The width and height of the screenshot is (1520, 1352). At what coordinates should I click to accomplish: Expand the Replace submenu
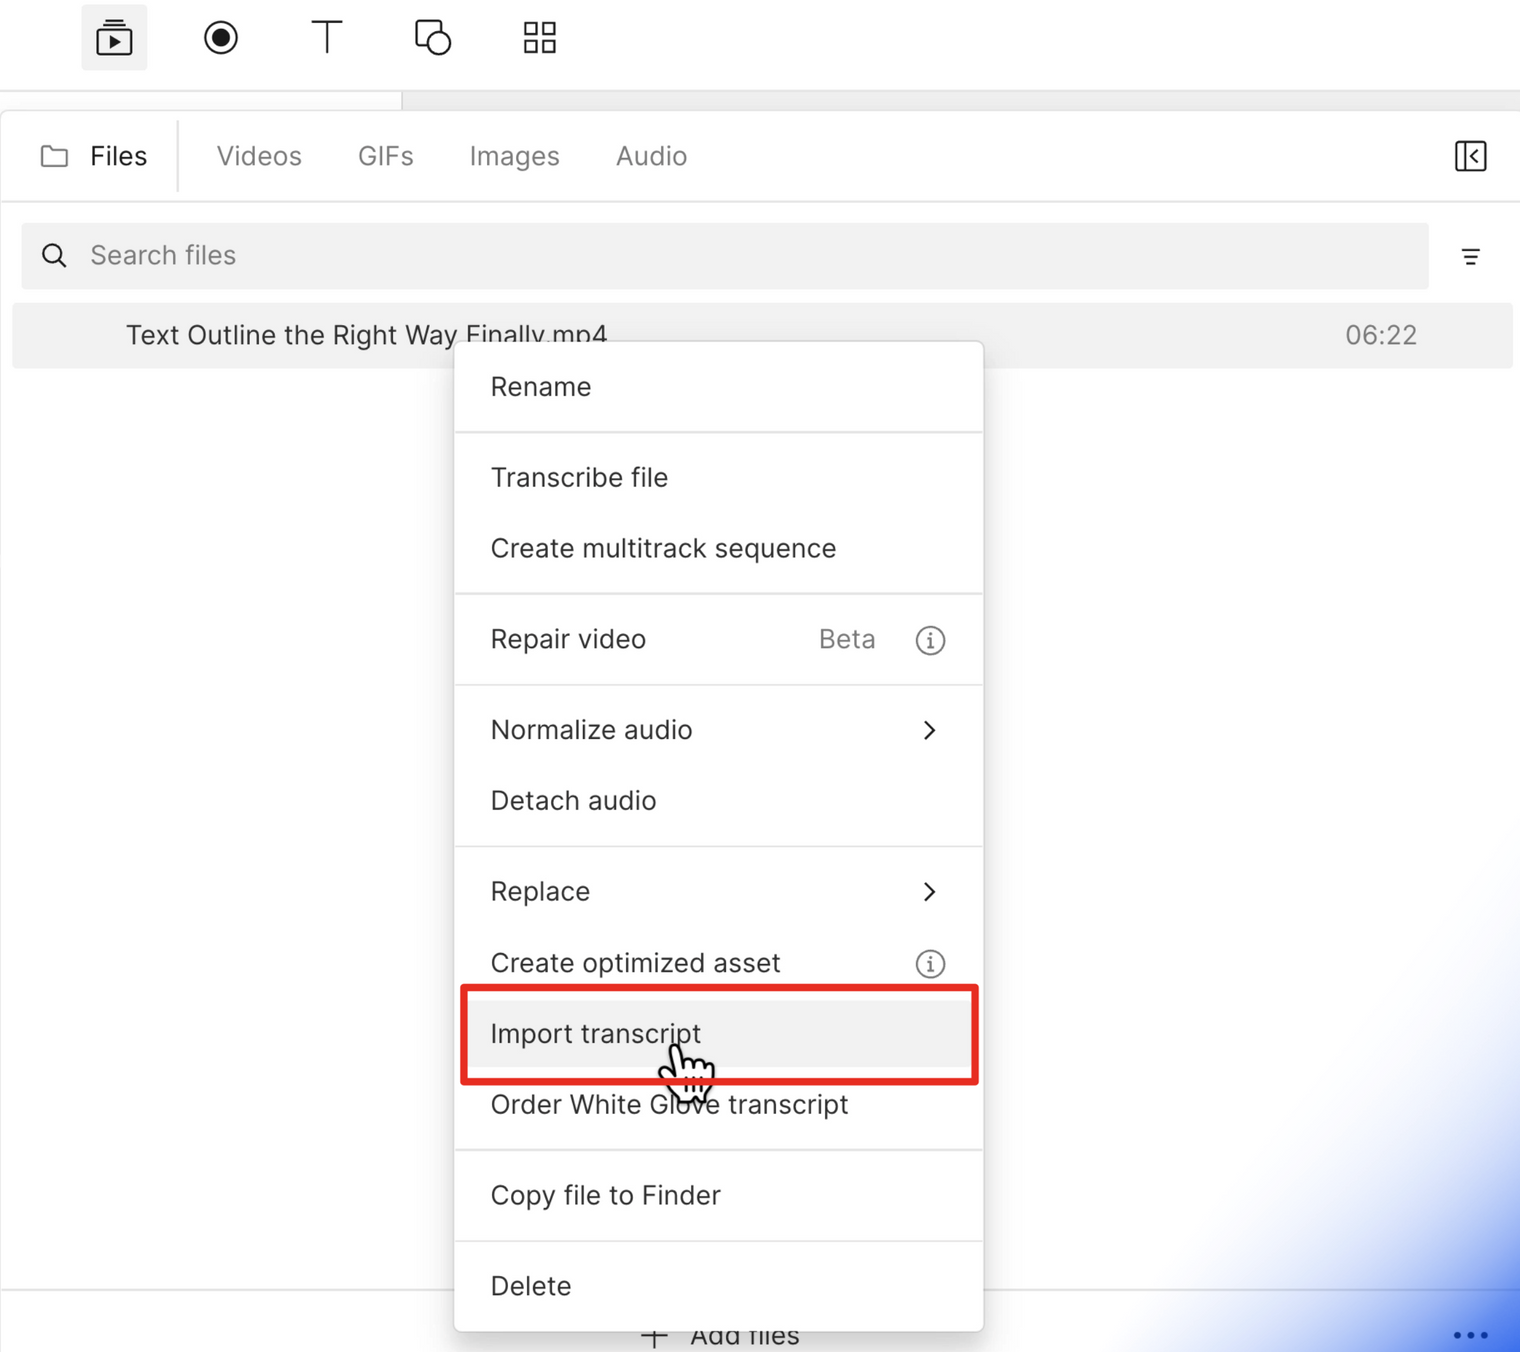[929, 892]
